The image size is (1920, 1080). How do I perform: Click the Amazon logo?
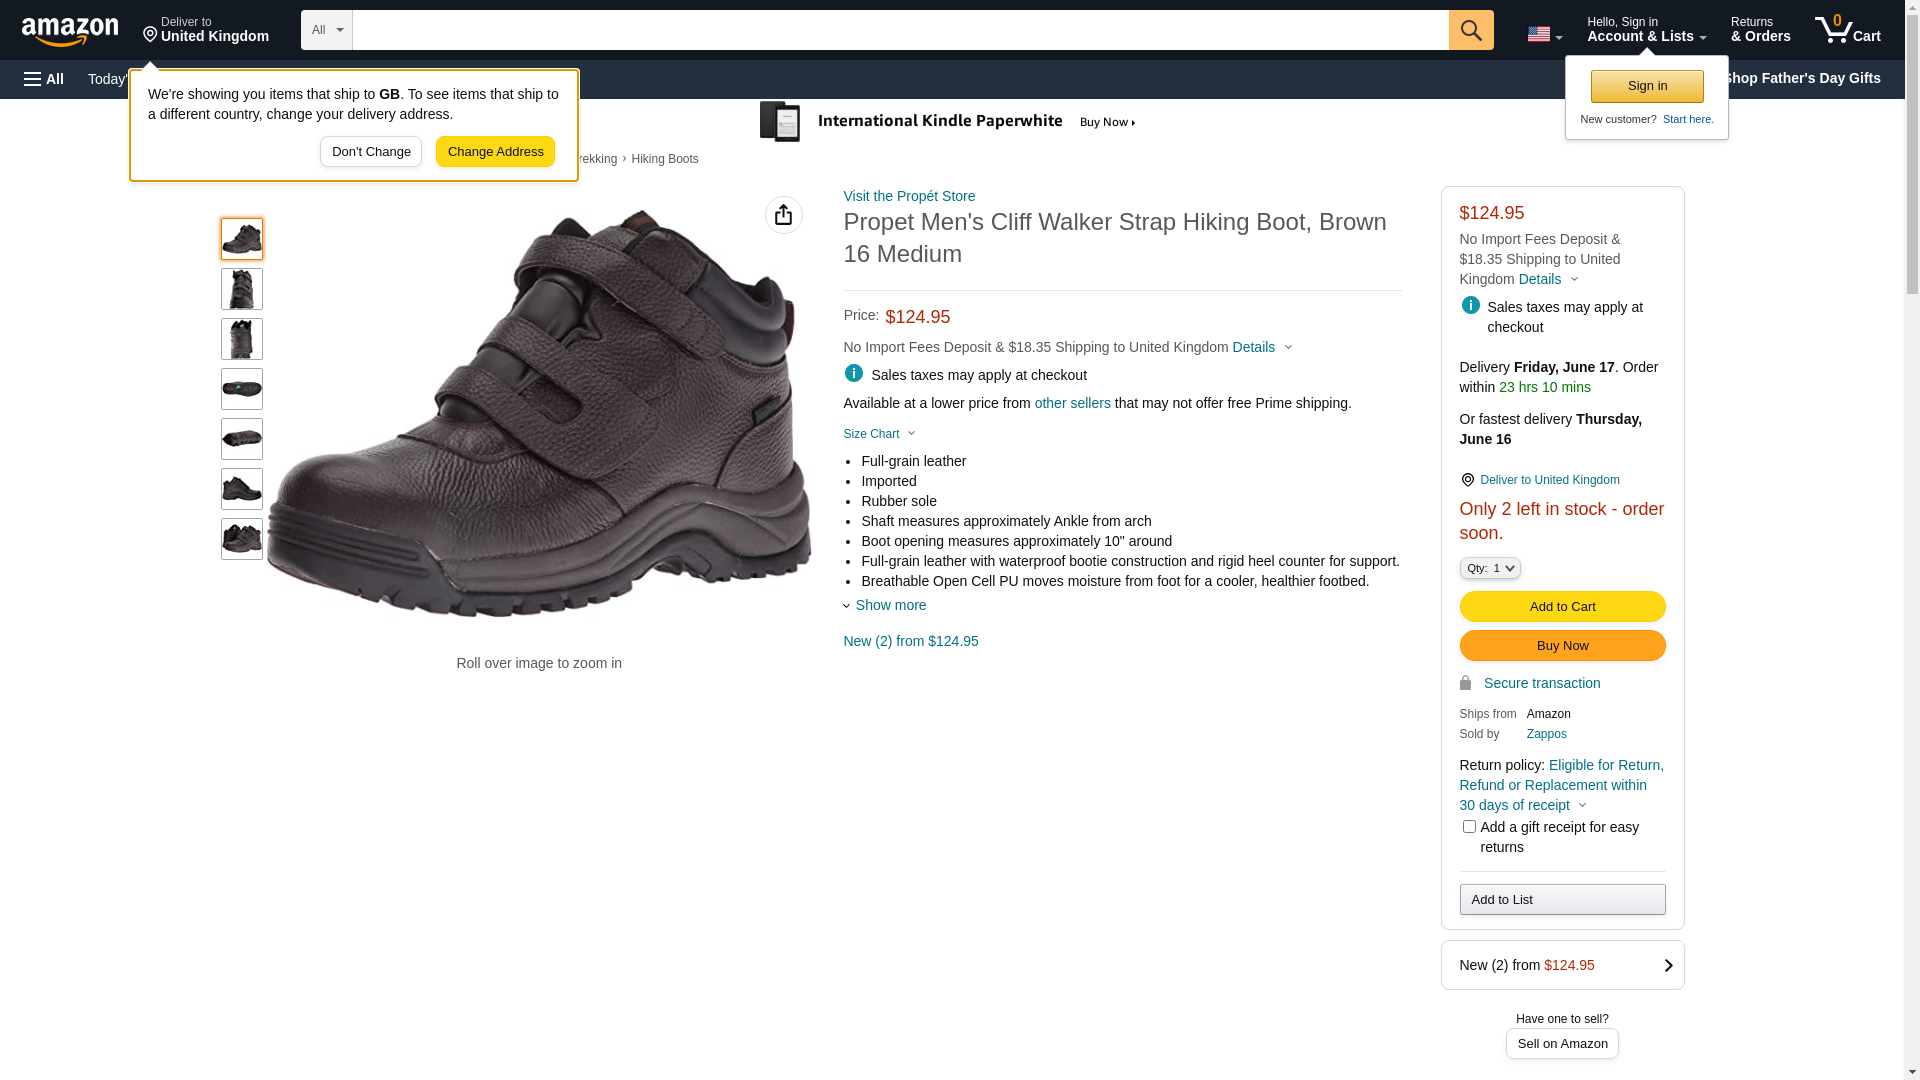tap(70, 31)
